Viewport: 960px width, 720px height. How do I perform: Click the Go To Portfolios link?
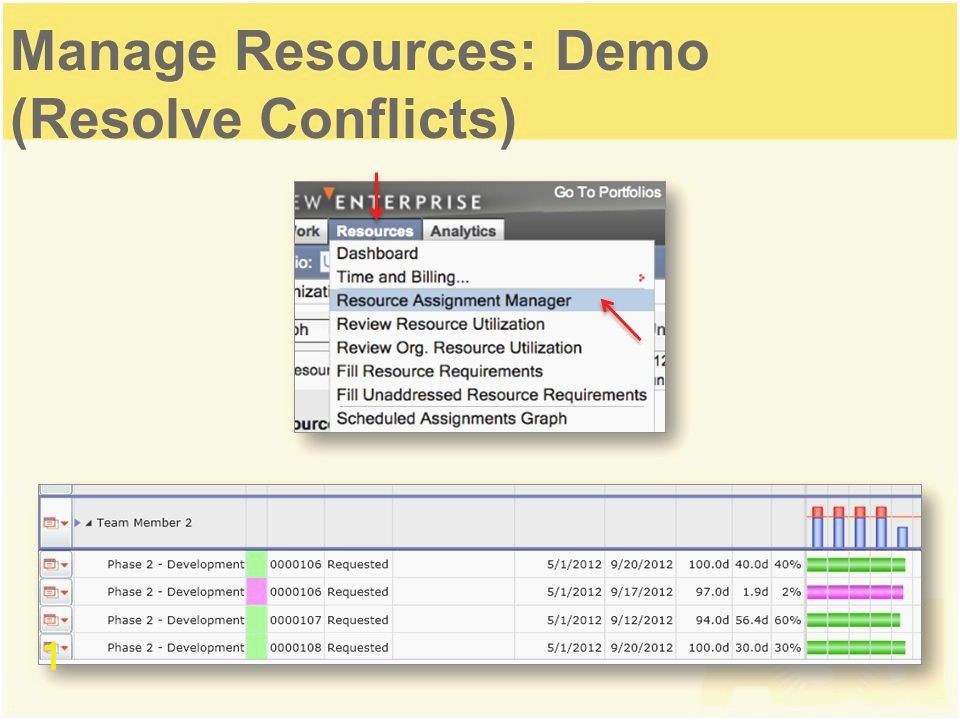[607, 192]
